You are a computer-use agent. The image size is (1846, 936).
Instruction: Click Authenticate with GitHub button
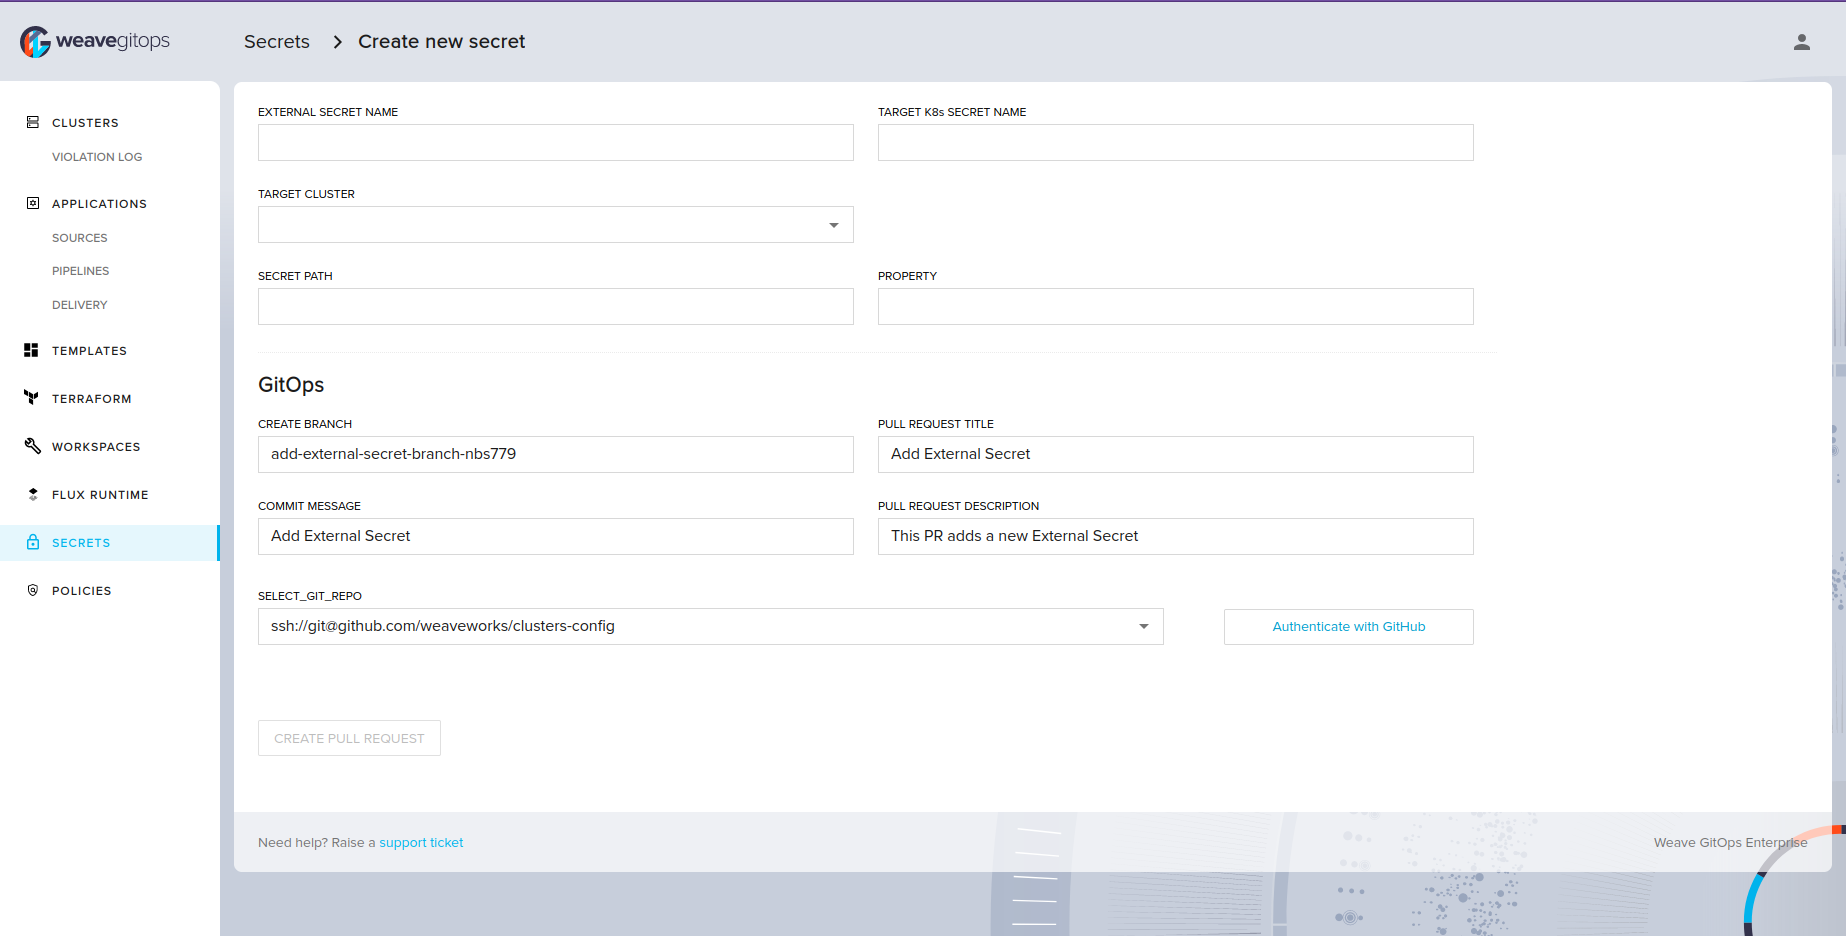(x=1349, y=627)
